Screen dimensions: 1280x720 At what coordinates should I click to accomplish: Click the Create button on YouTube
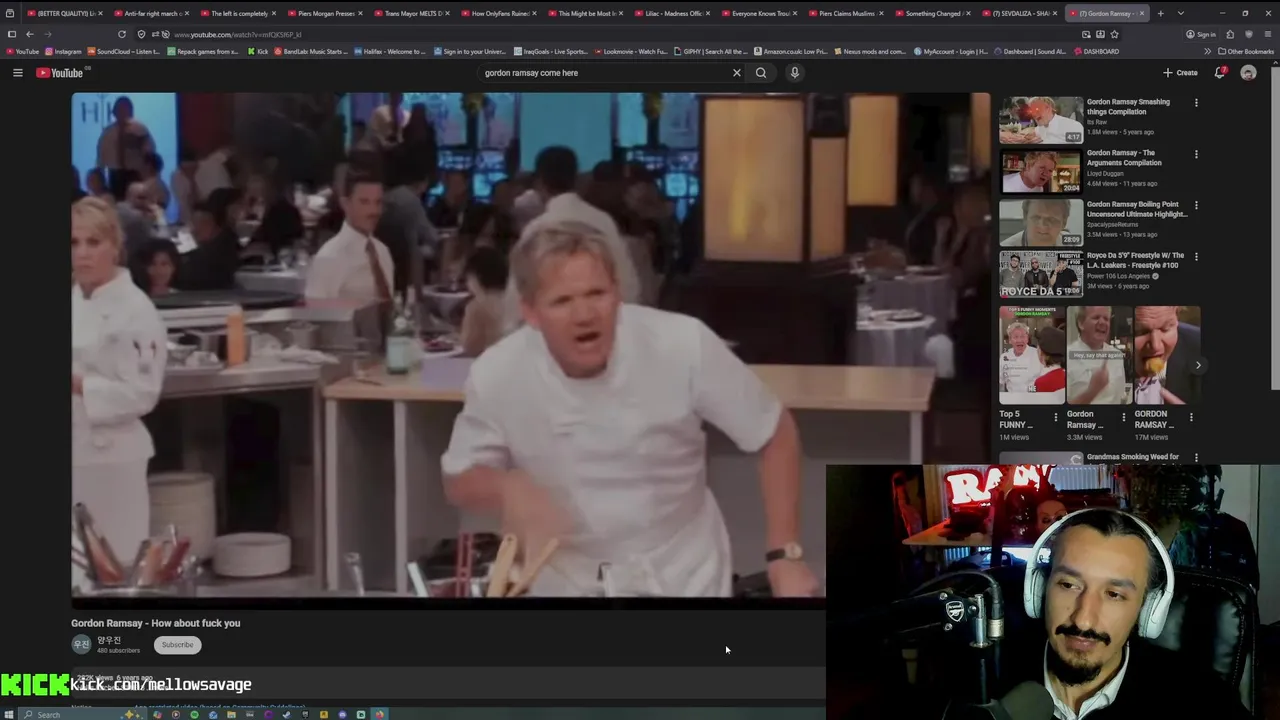[1180, 72]
